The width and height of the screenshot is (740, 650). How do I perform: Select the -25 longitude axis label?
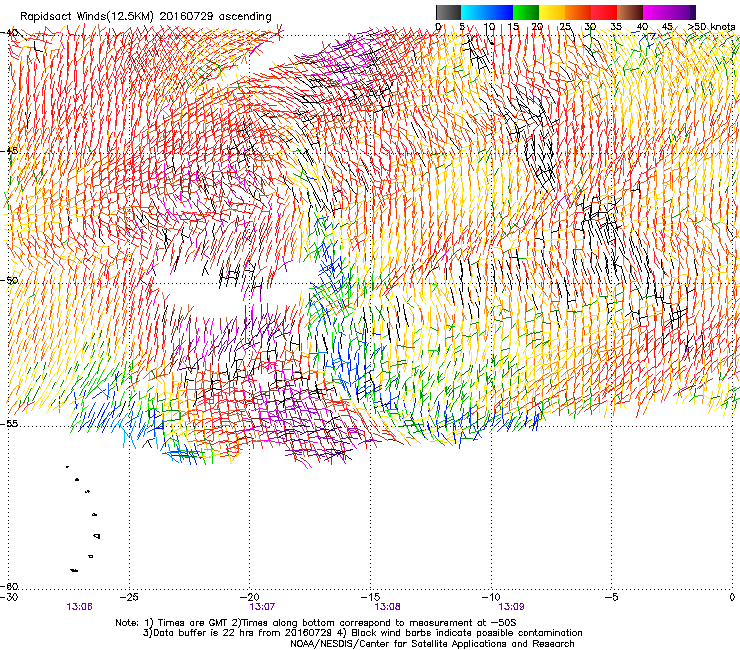coord(129,597)
